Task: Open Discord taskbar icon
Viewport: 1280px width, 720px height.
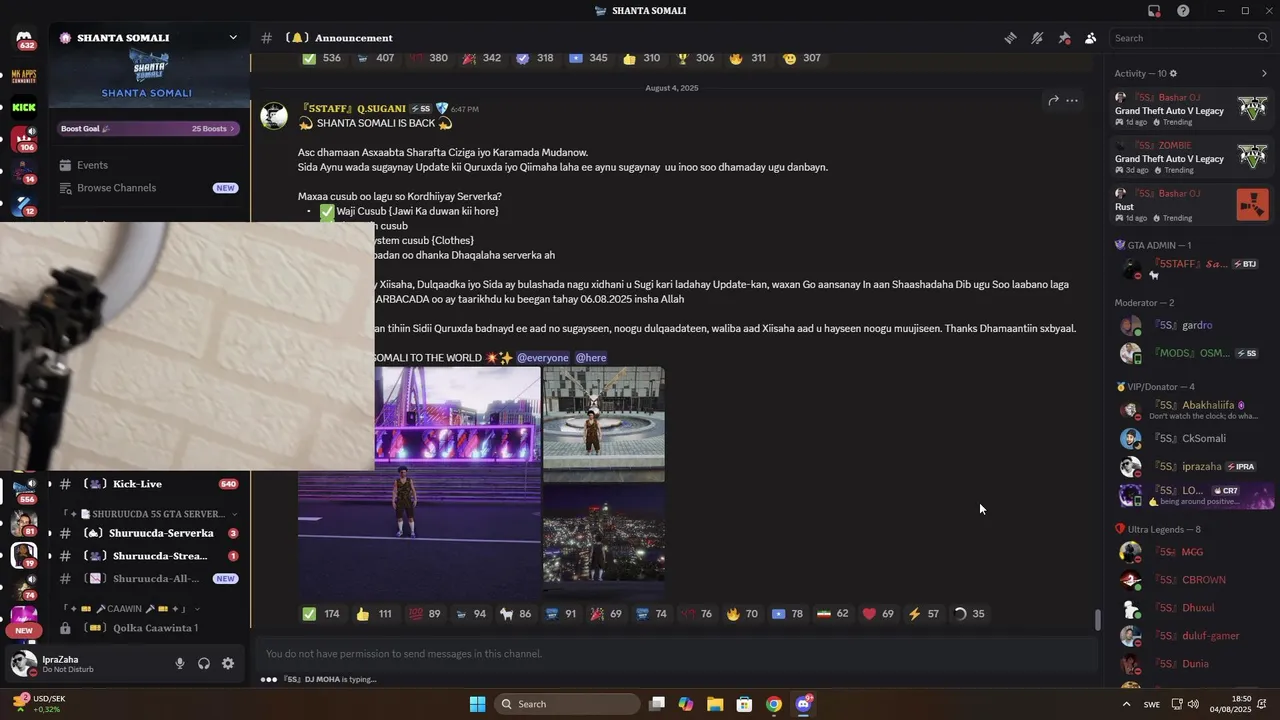Action: coord(803,704)
